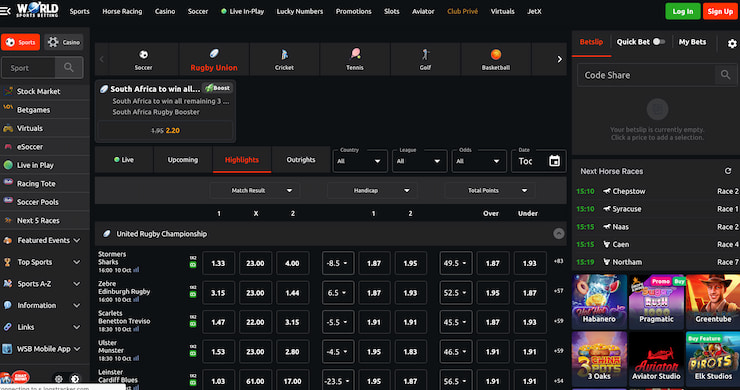The image size is (740, 390).
Task: Switch to the Live tab
Action: pyautogui.click(x=124, y=160)
